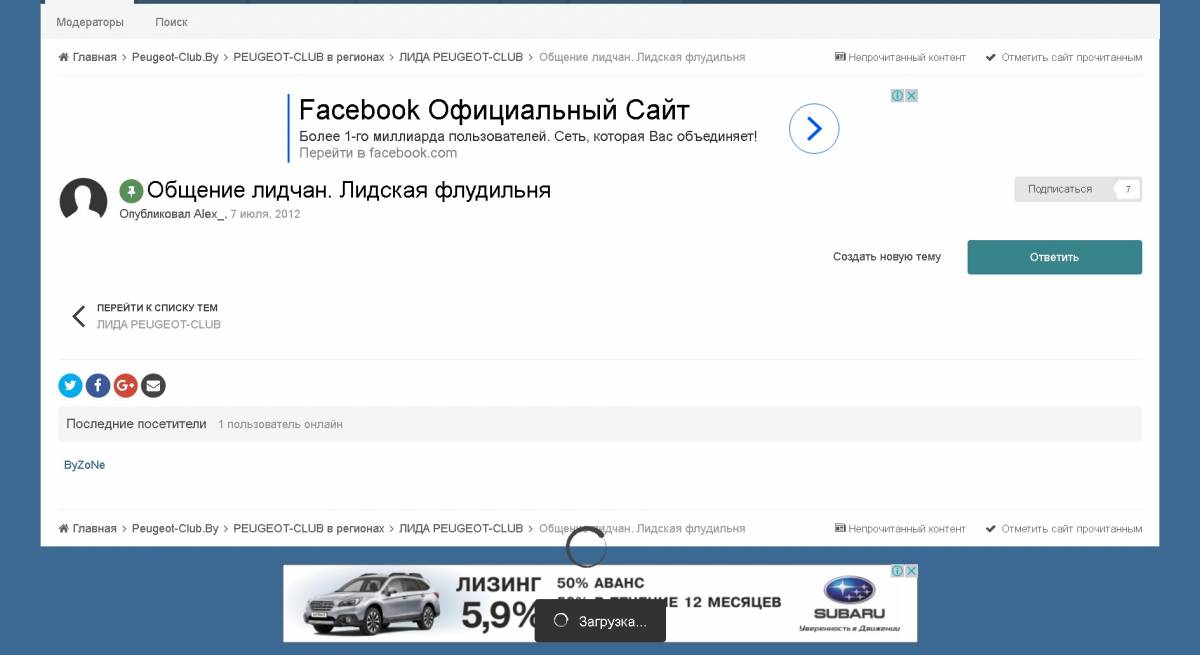Share topic via email envelope icon
This screenshot has width=1200, height=655.
click(x=153, y=385)
